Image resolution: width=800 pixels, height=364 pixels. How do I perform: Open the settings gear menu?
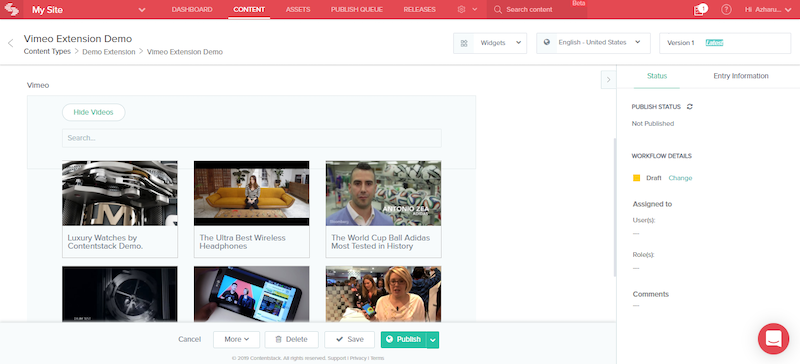(461, 10)
